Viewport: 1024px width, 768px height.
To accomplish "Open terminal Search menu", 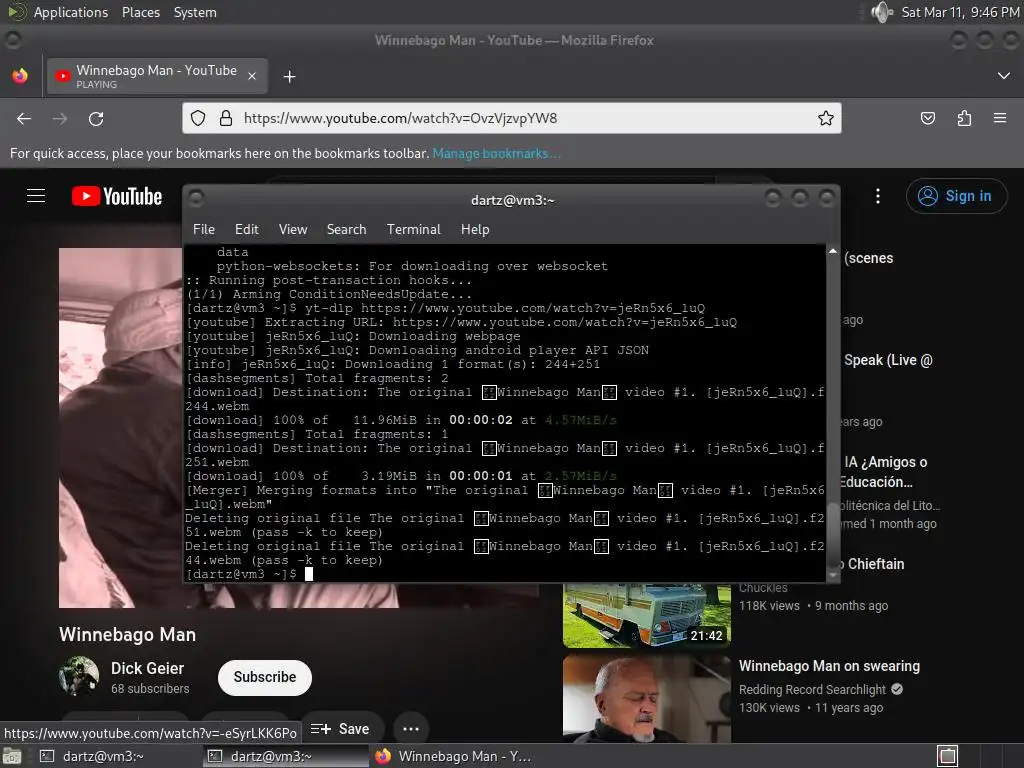I will point(346,229).
